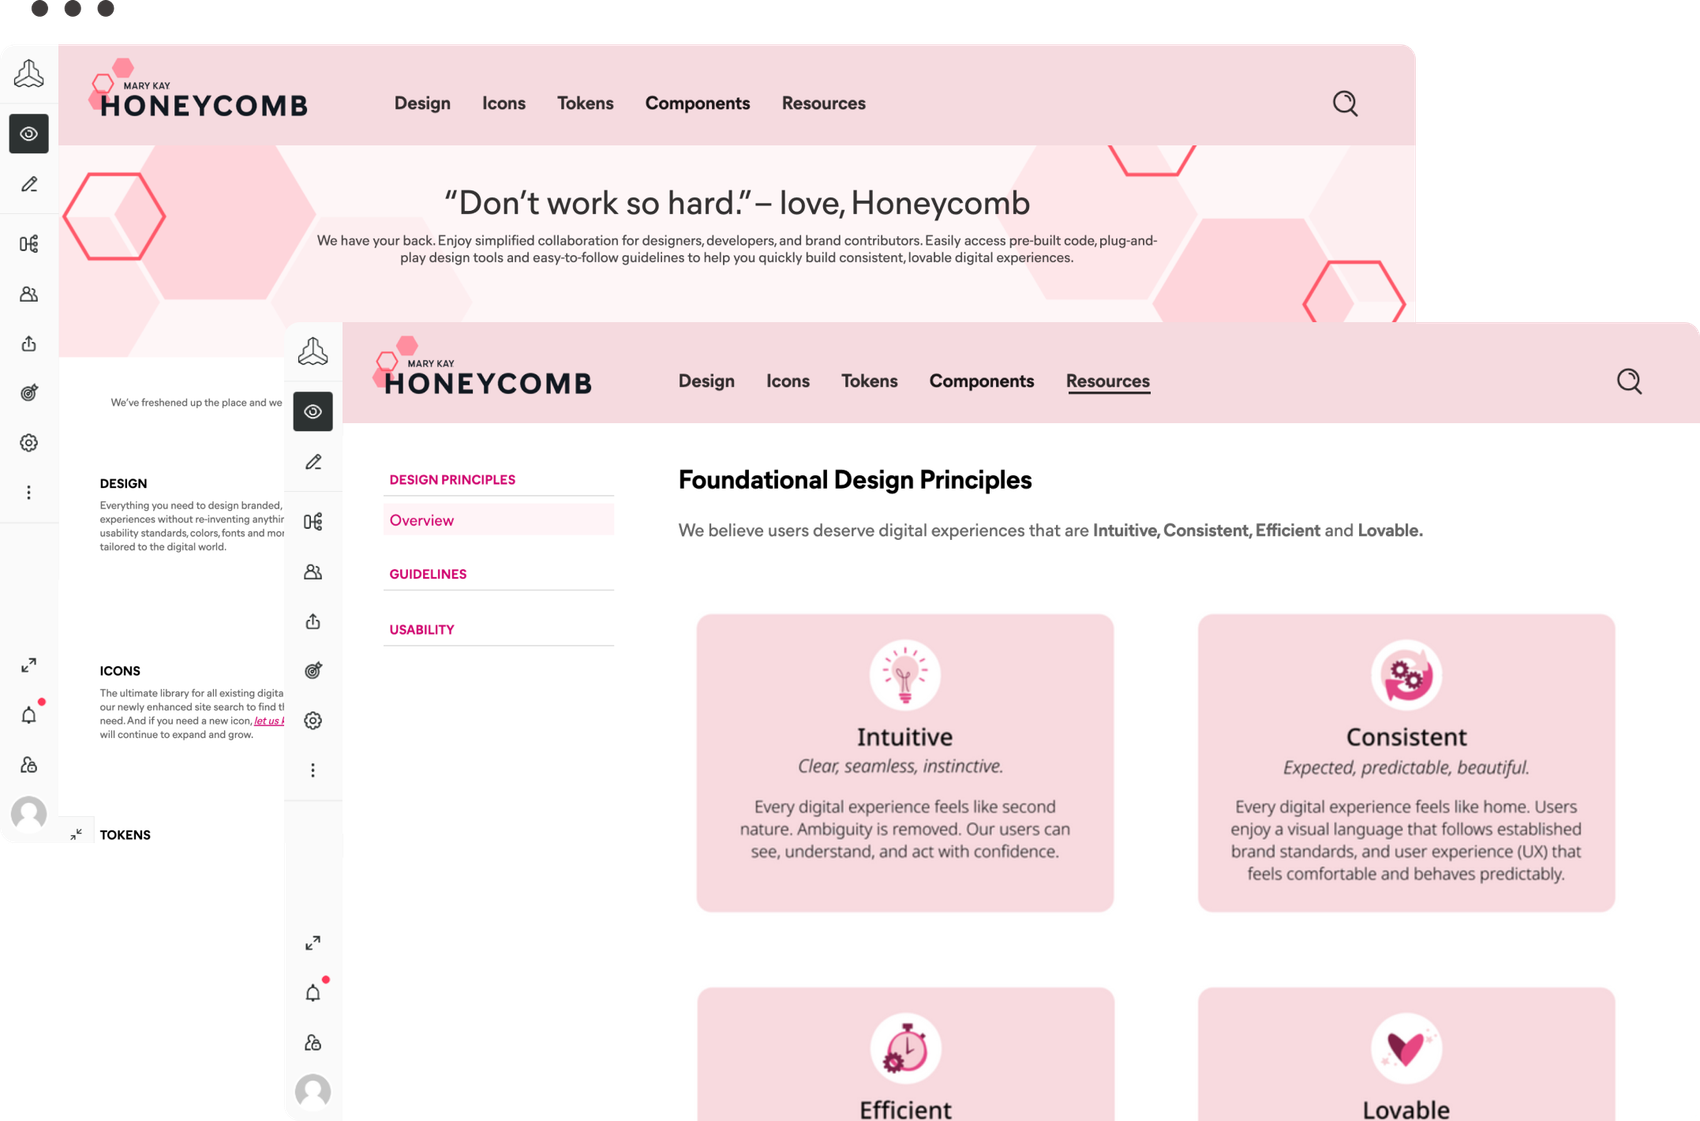This screenshot has height=1121, width=1700.
Task: Click the share upload icon in front window sidebar
Action: click(x=313, y=622)
